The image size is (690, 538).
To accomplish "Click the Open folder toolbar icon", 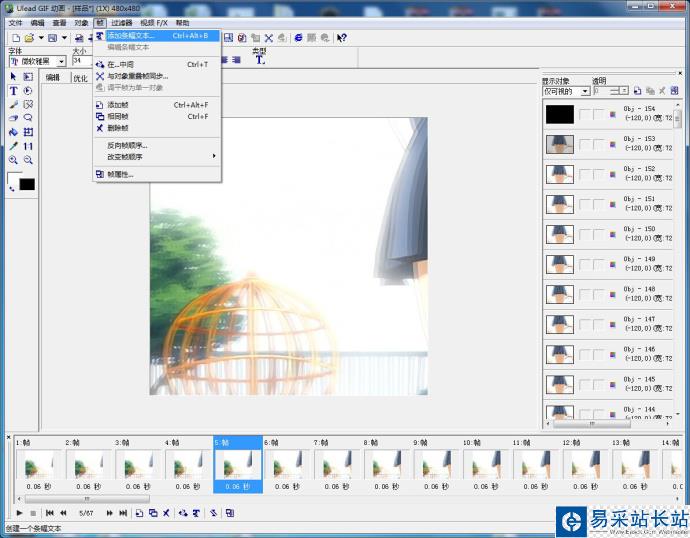I will (29, 38).
